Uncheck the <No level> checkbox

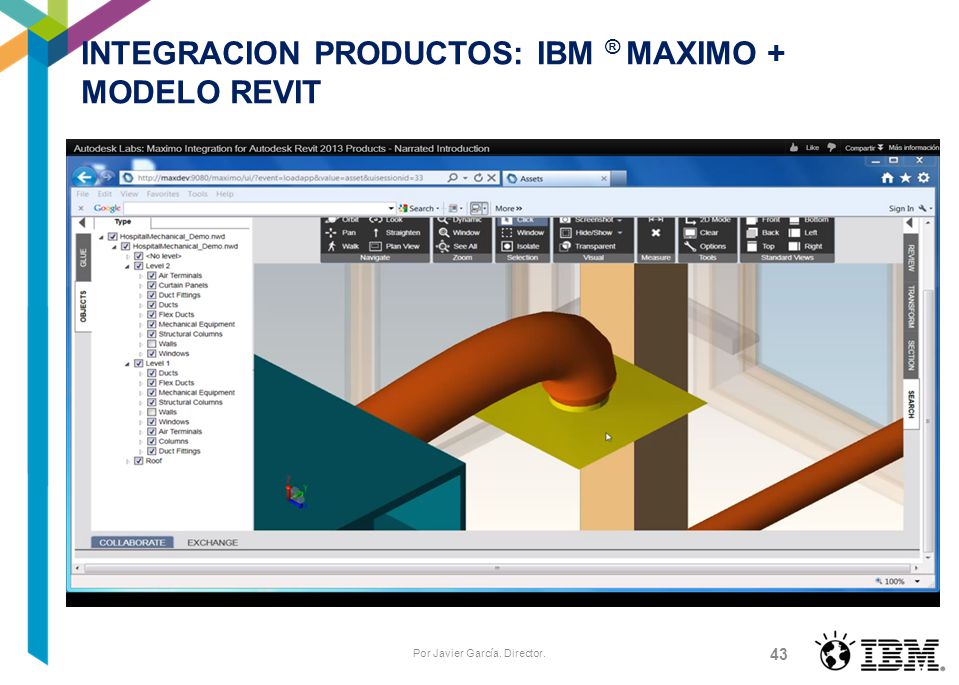(x=138, y=256)
